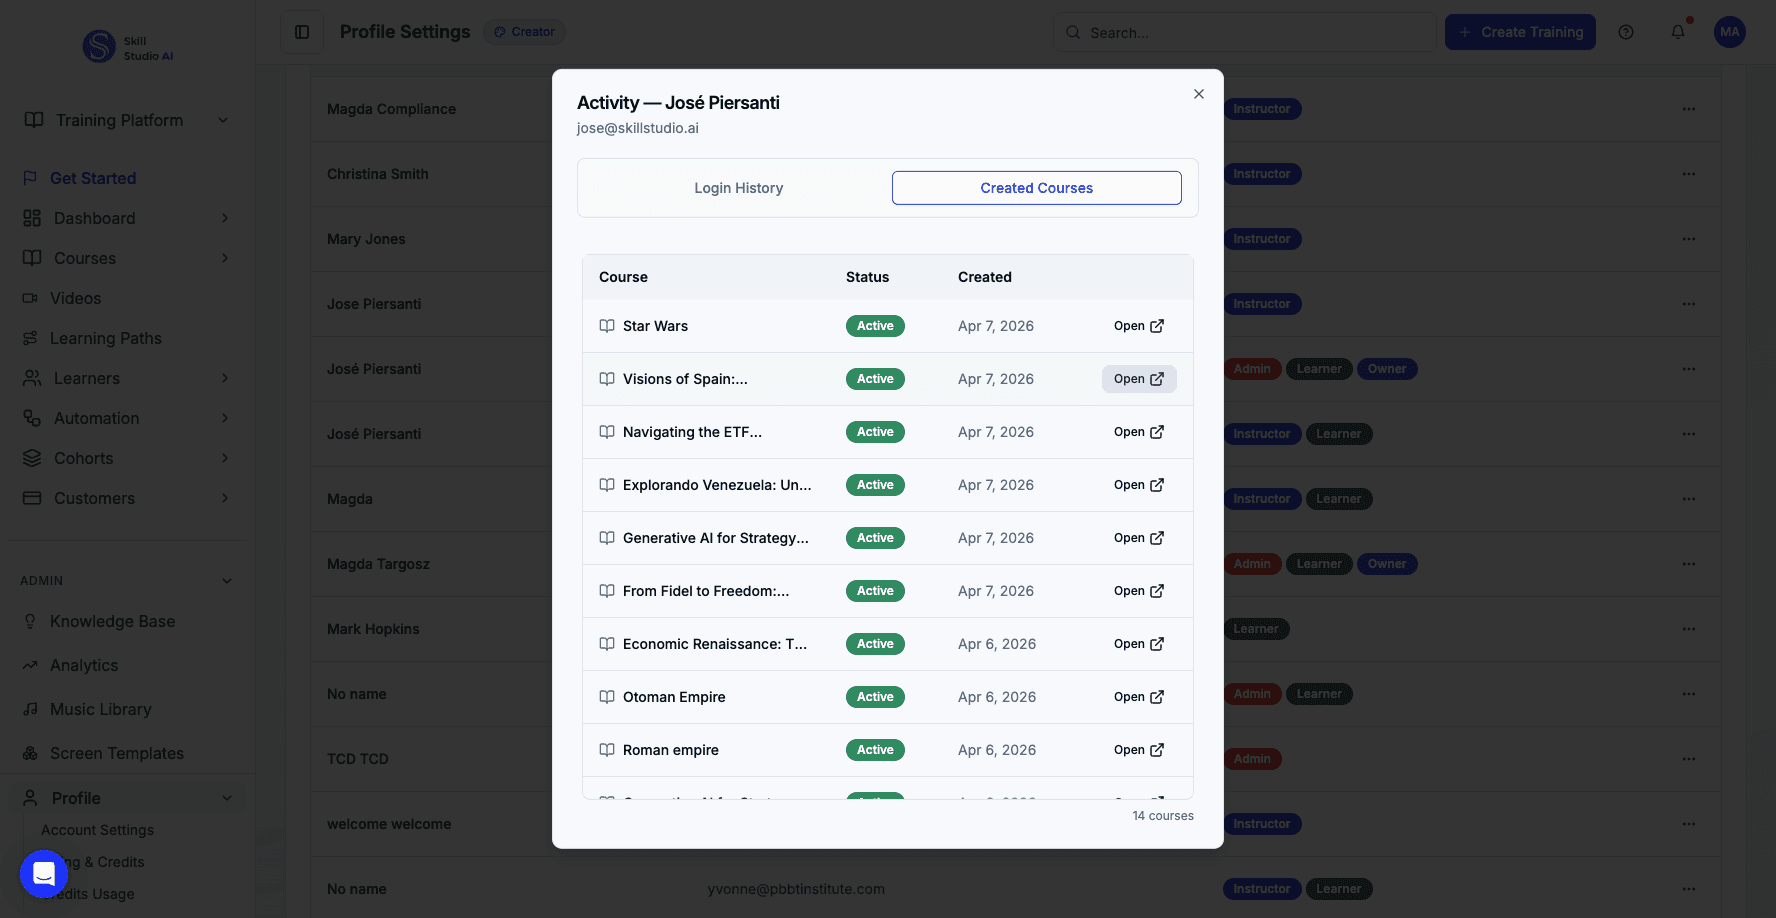Open the MA avatar menu
The image size is (1776, 918).
(1729, 32)
